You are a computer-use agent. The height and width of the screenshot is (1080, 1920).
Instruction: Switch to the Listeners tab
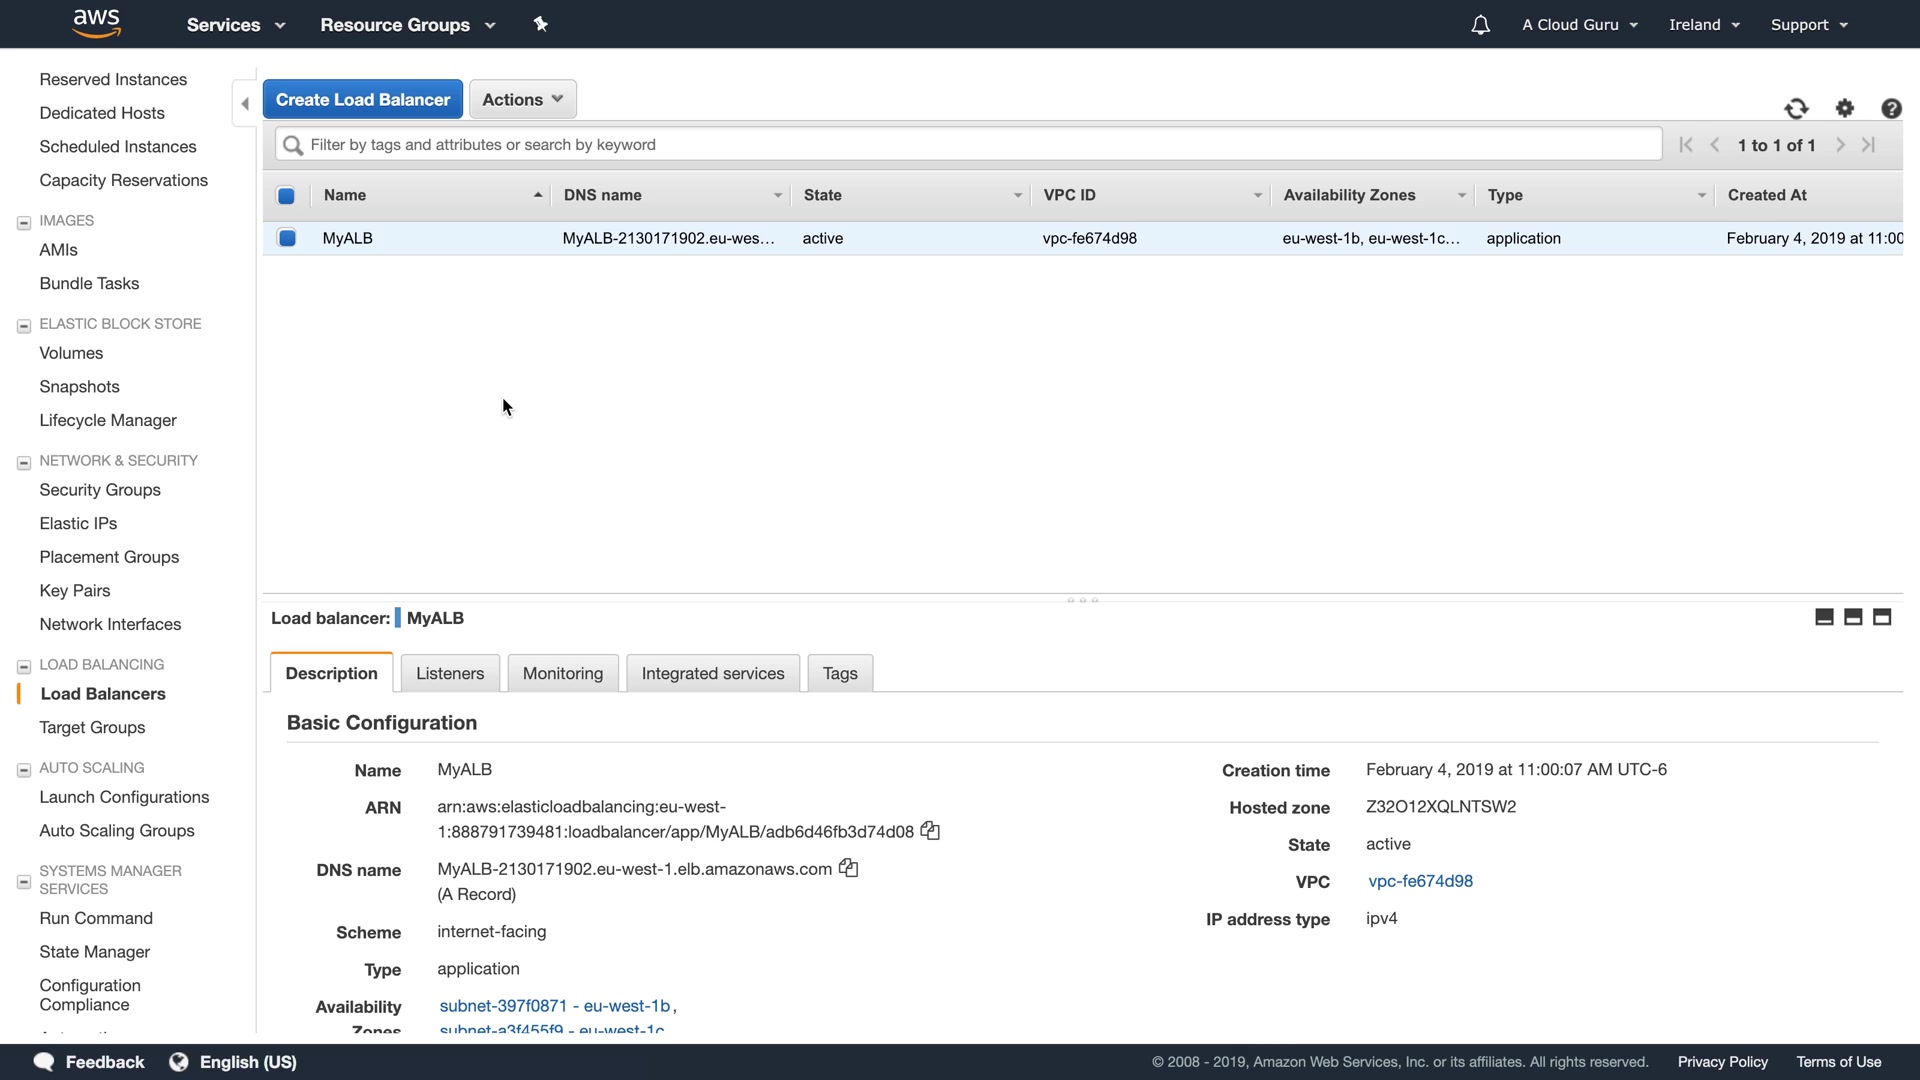[449, 673]
